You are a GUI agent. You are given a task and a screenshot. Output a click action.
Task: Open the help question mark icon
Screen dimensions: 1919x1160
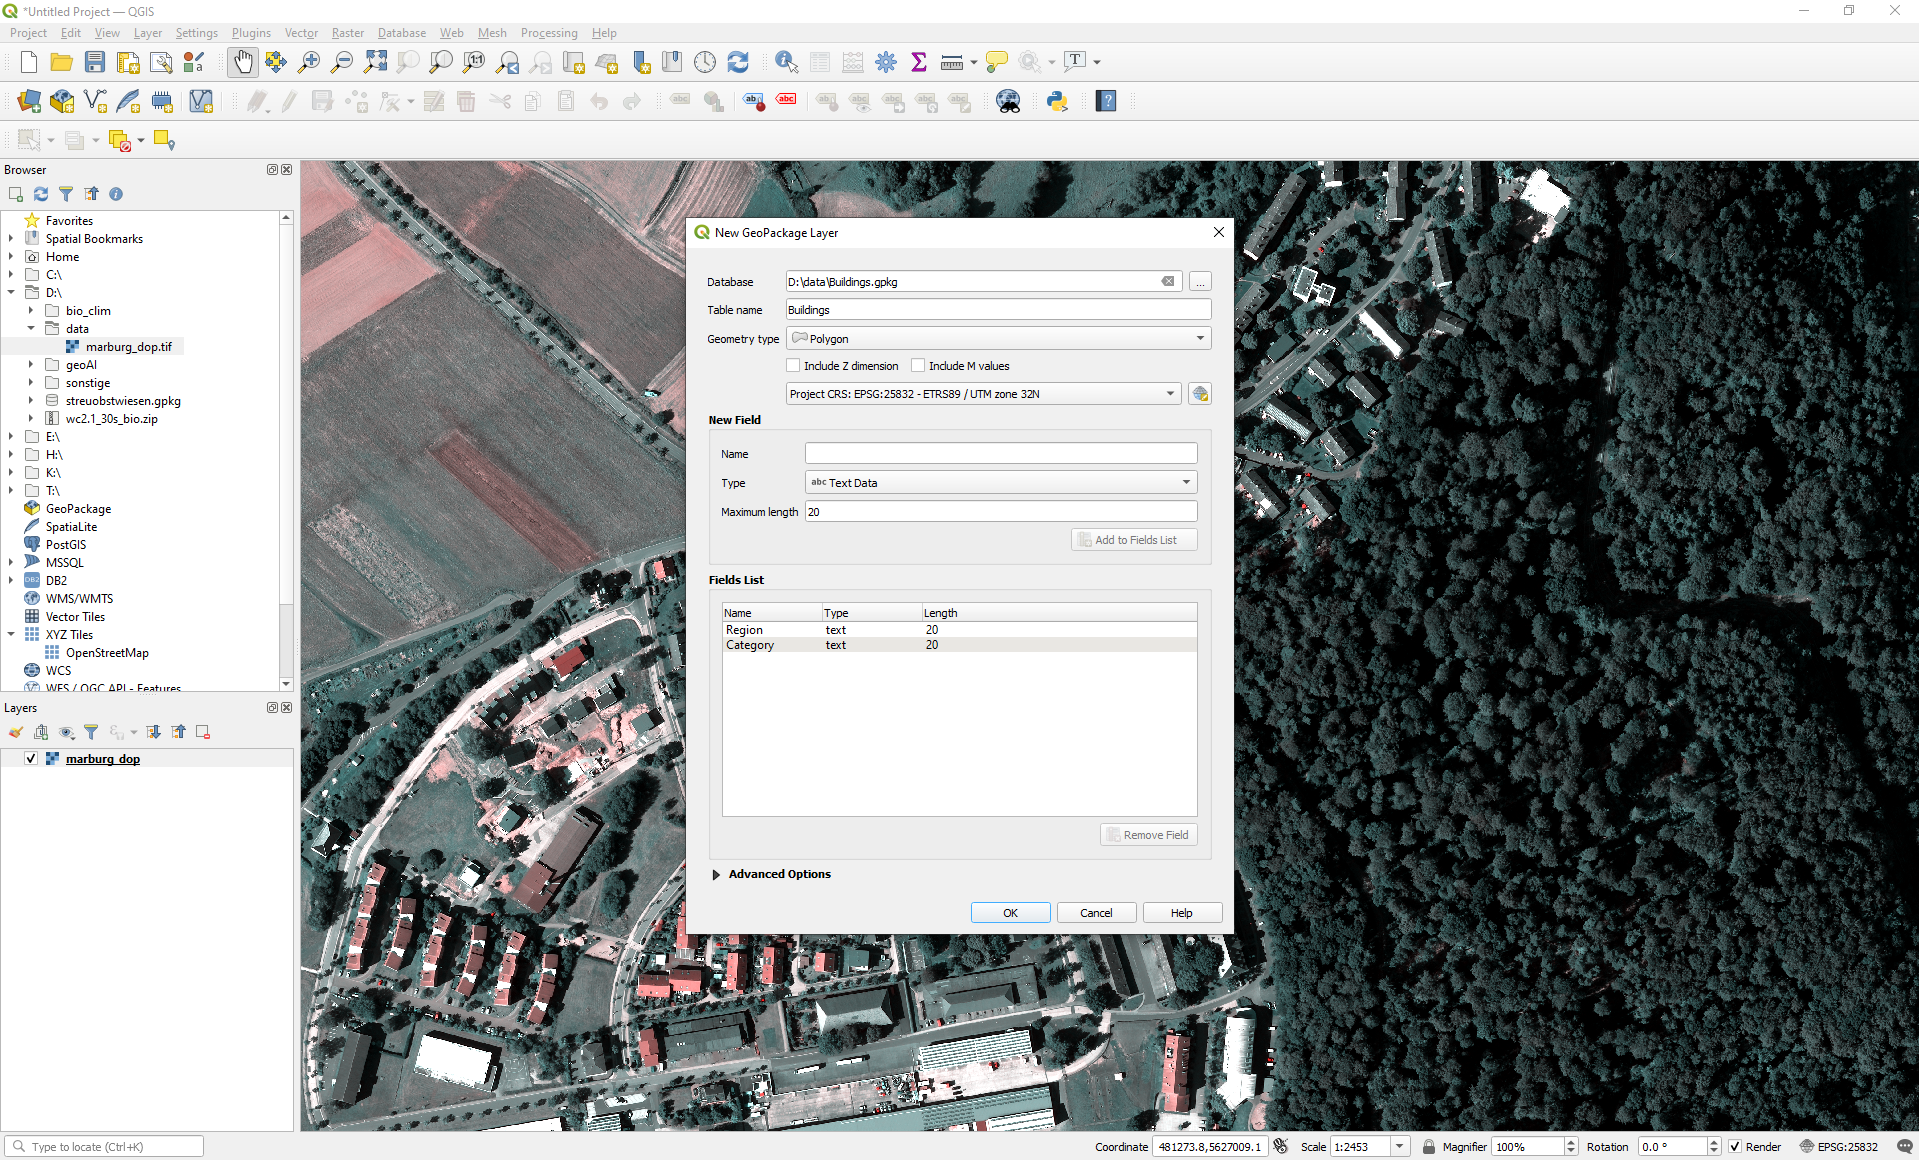point(1106,101)
